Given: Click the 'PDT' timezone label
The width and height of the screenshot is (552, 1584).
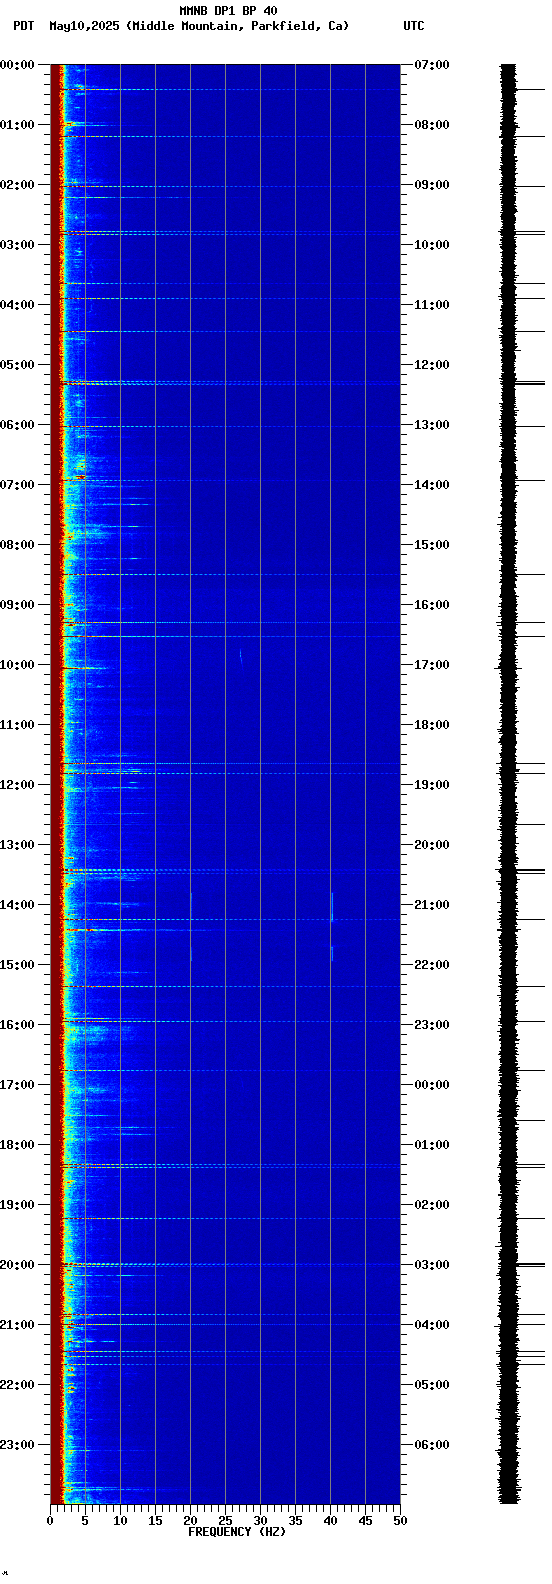Looking at the screenshot, I should click(23, 26).
